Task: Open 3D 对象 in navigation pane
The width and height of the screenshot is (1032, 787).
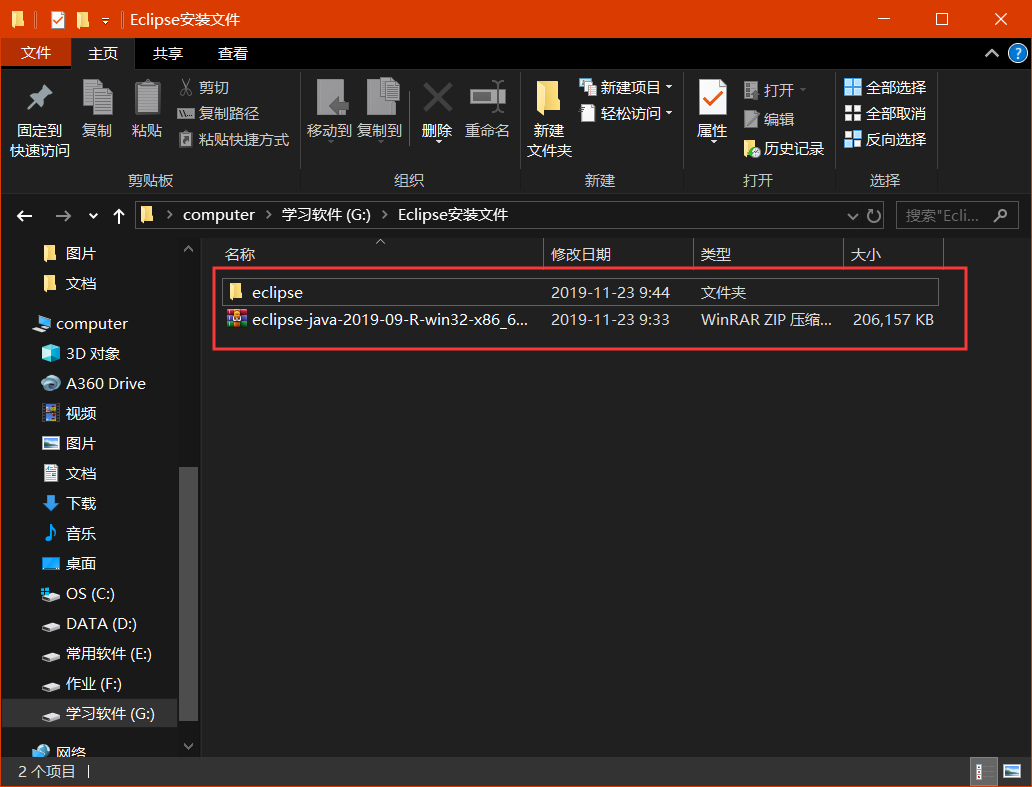Action: 81,354
